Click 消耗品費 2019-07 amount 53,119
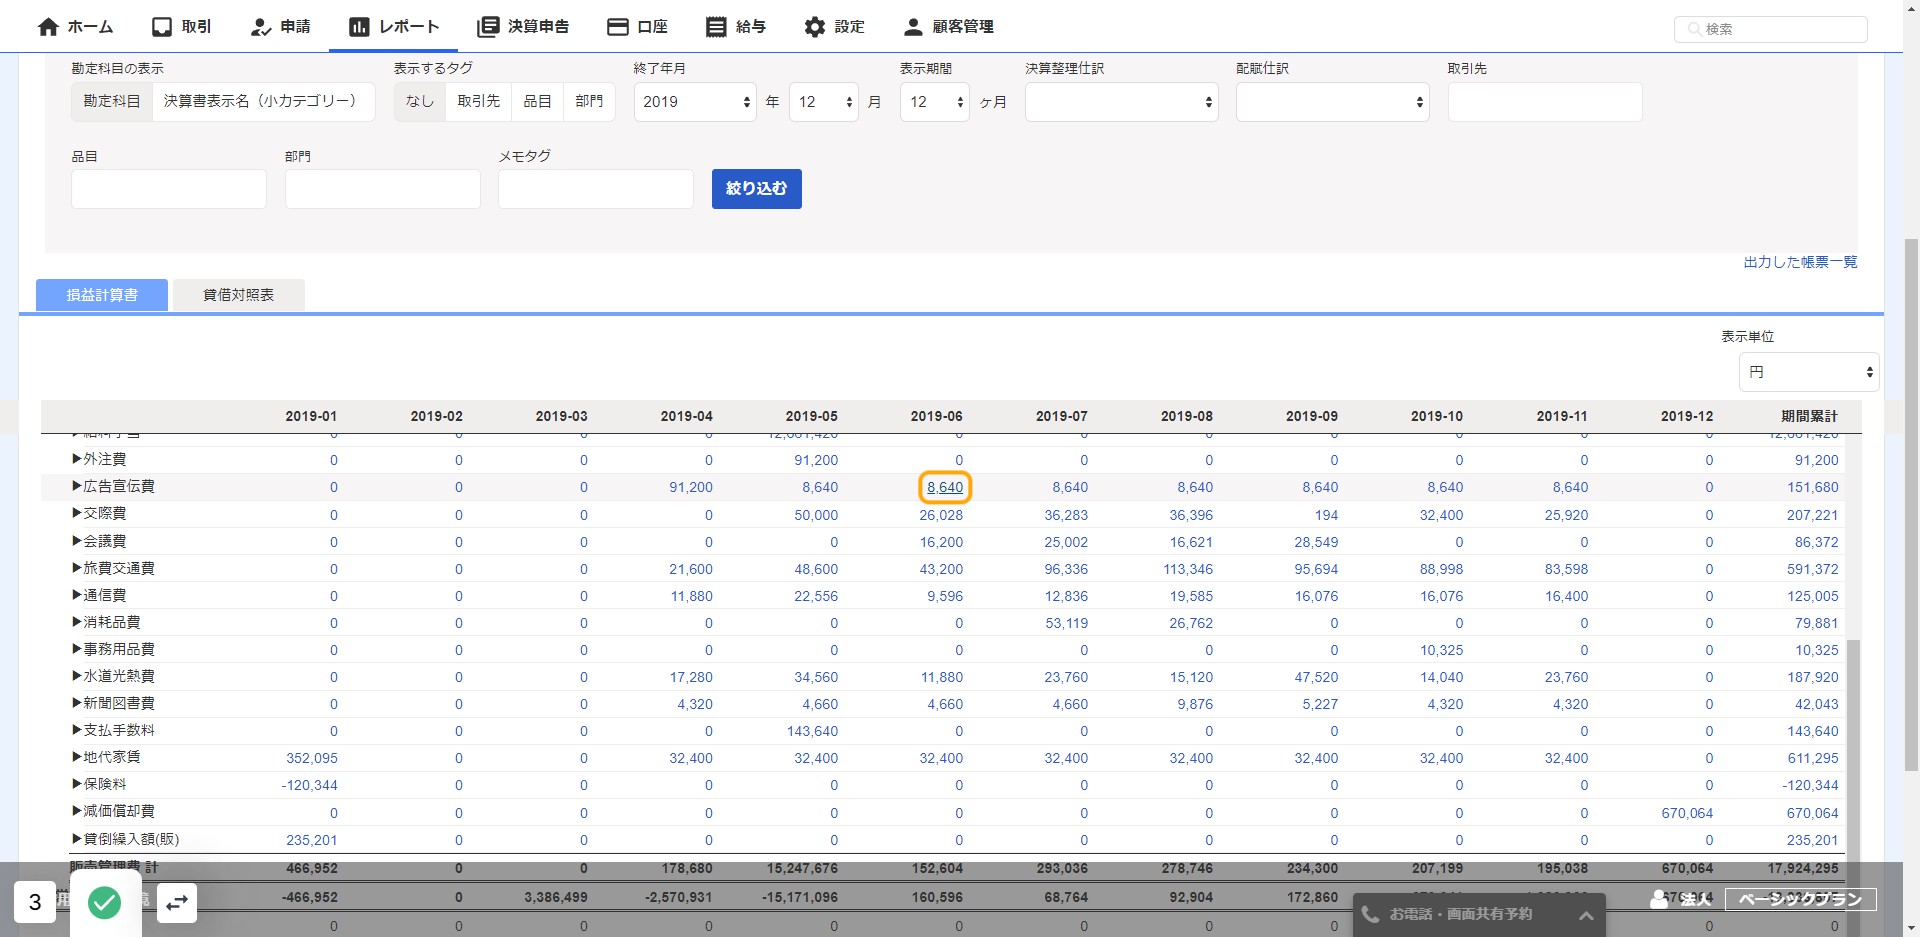This screenshot has width=1920, height=937. (x=1067, y=623)
